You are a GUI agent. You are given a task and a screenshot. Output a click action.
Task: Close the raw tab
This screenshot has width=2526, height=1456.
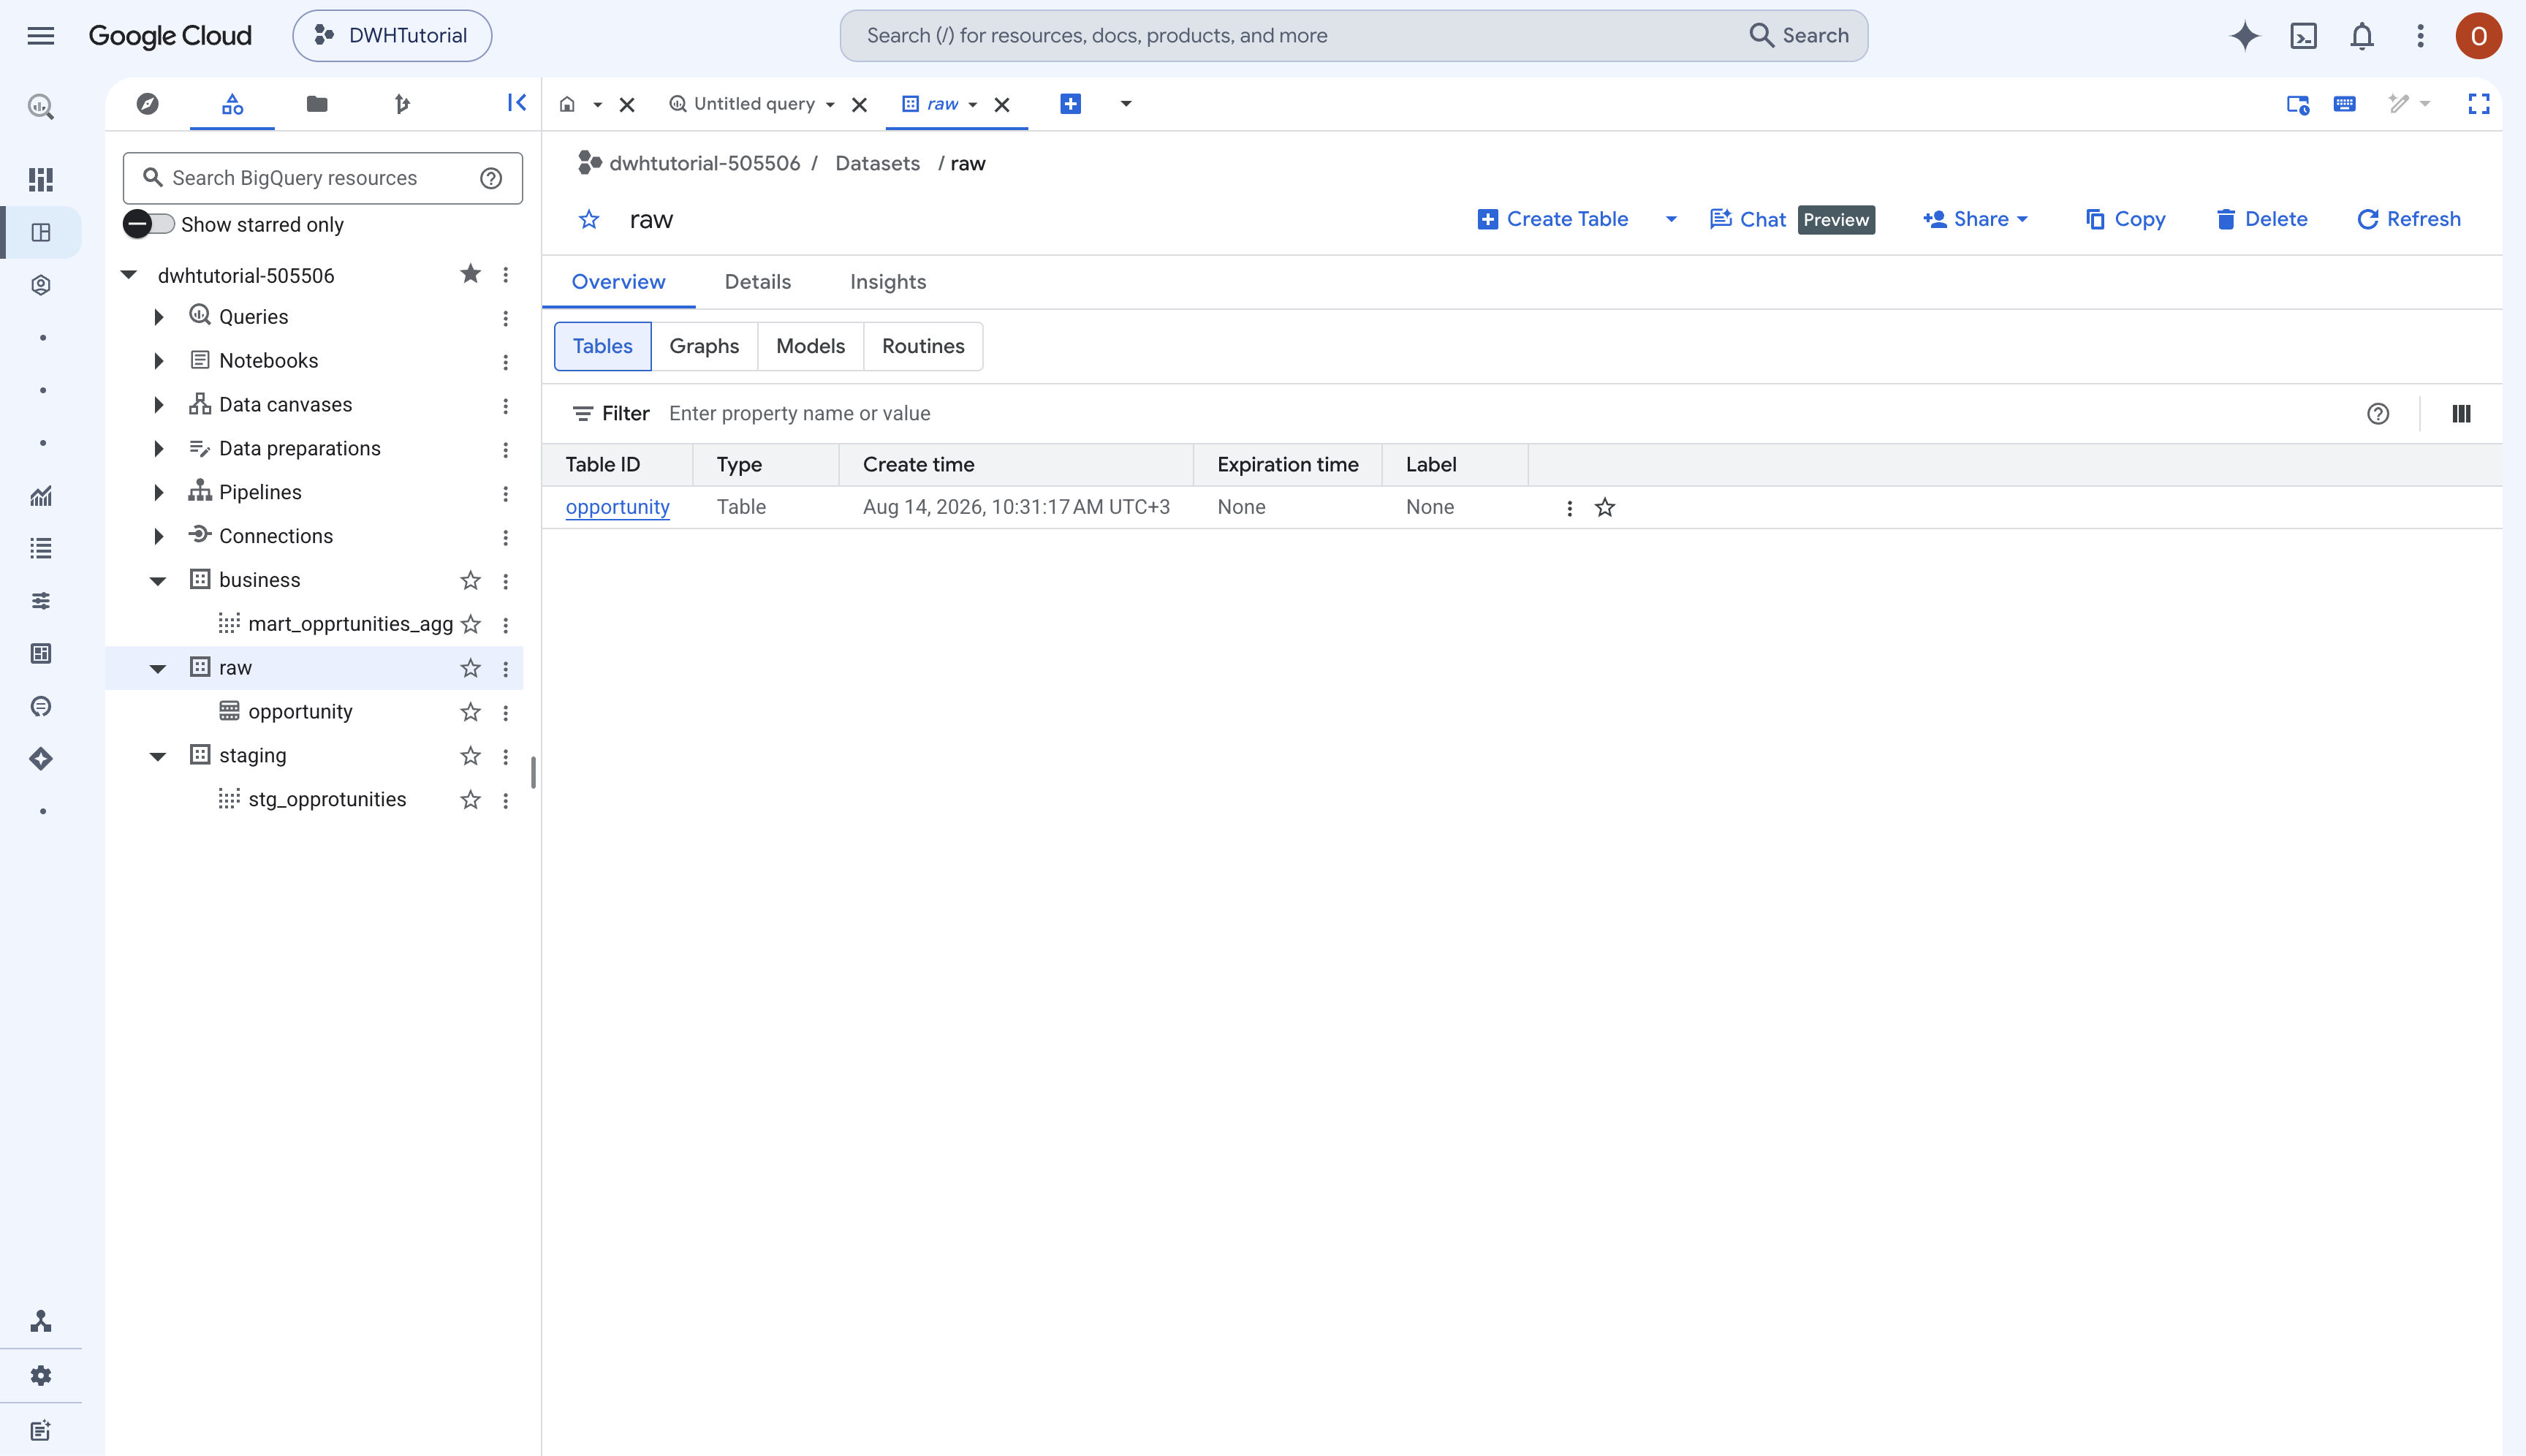(1002, 104)
